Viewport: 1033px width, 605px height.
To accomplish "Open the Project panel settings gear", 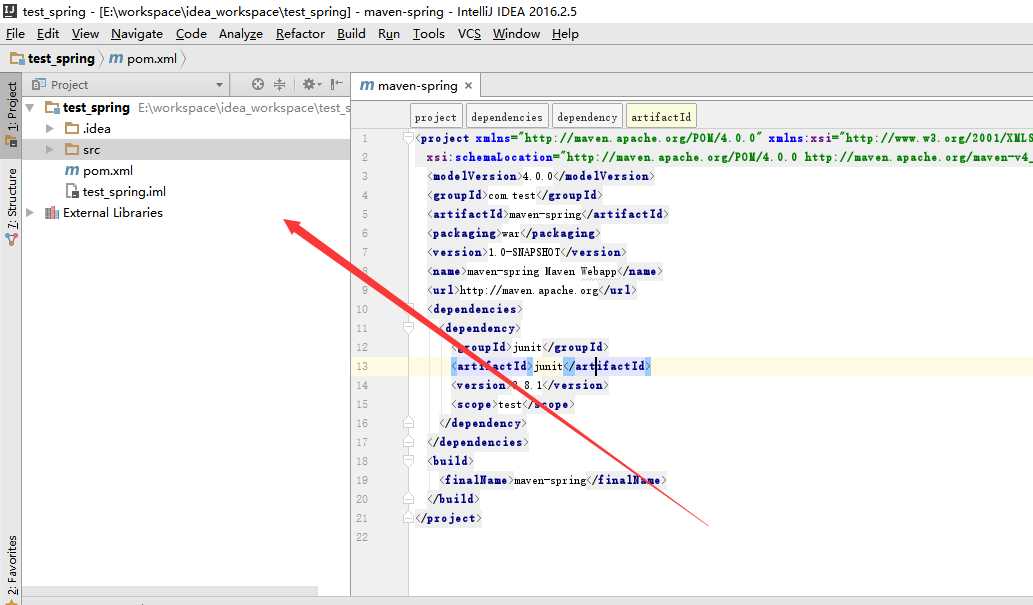I will click(x=311, y=84).
